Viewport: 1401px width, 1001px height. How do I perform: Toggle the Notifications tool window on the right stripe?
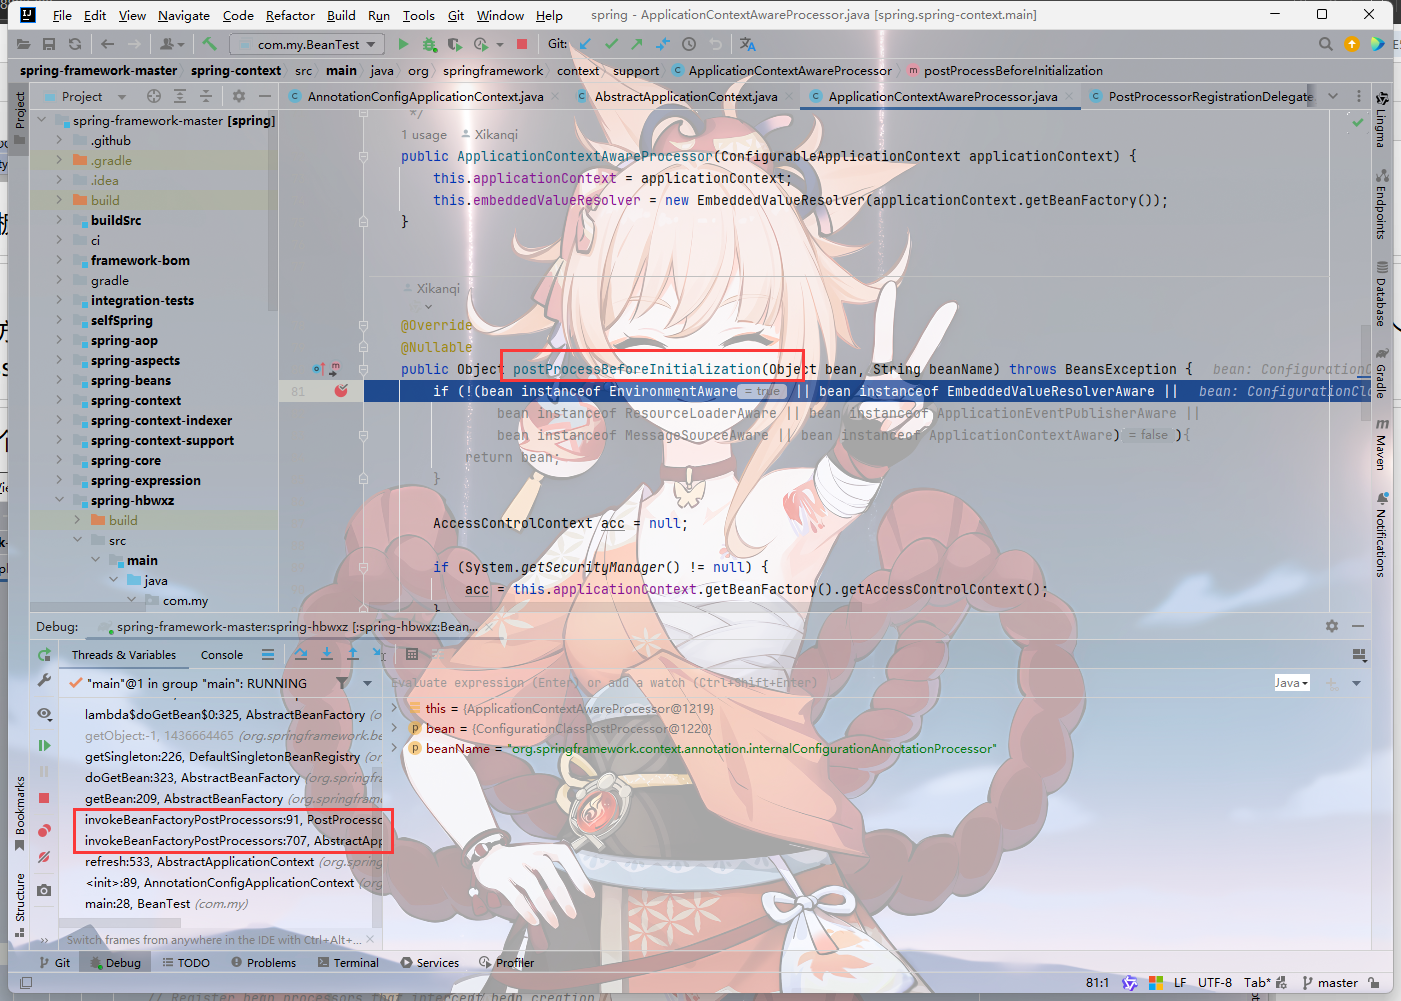tap(1381, 535)
